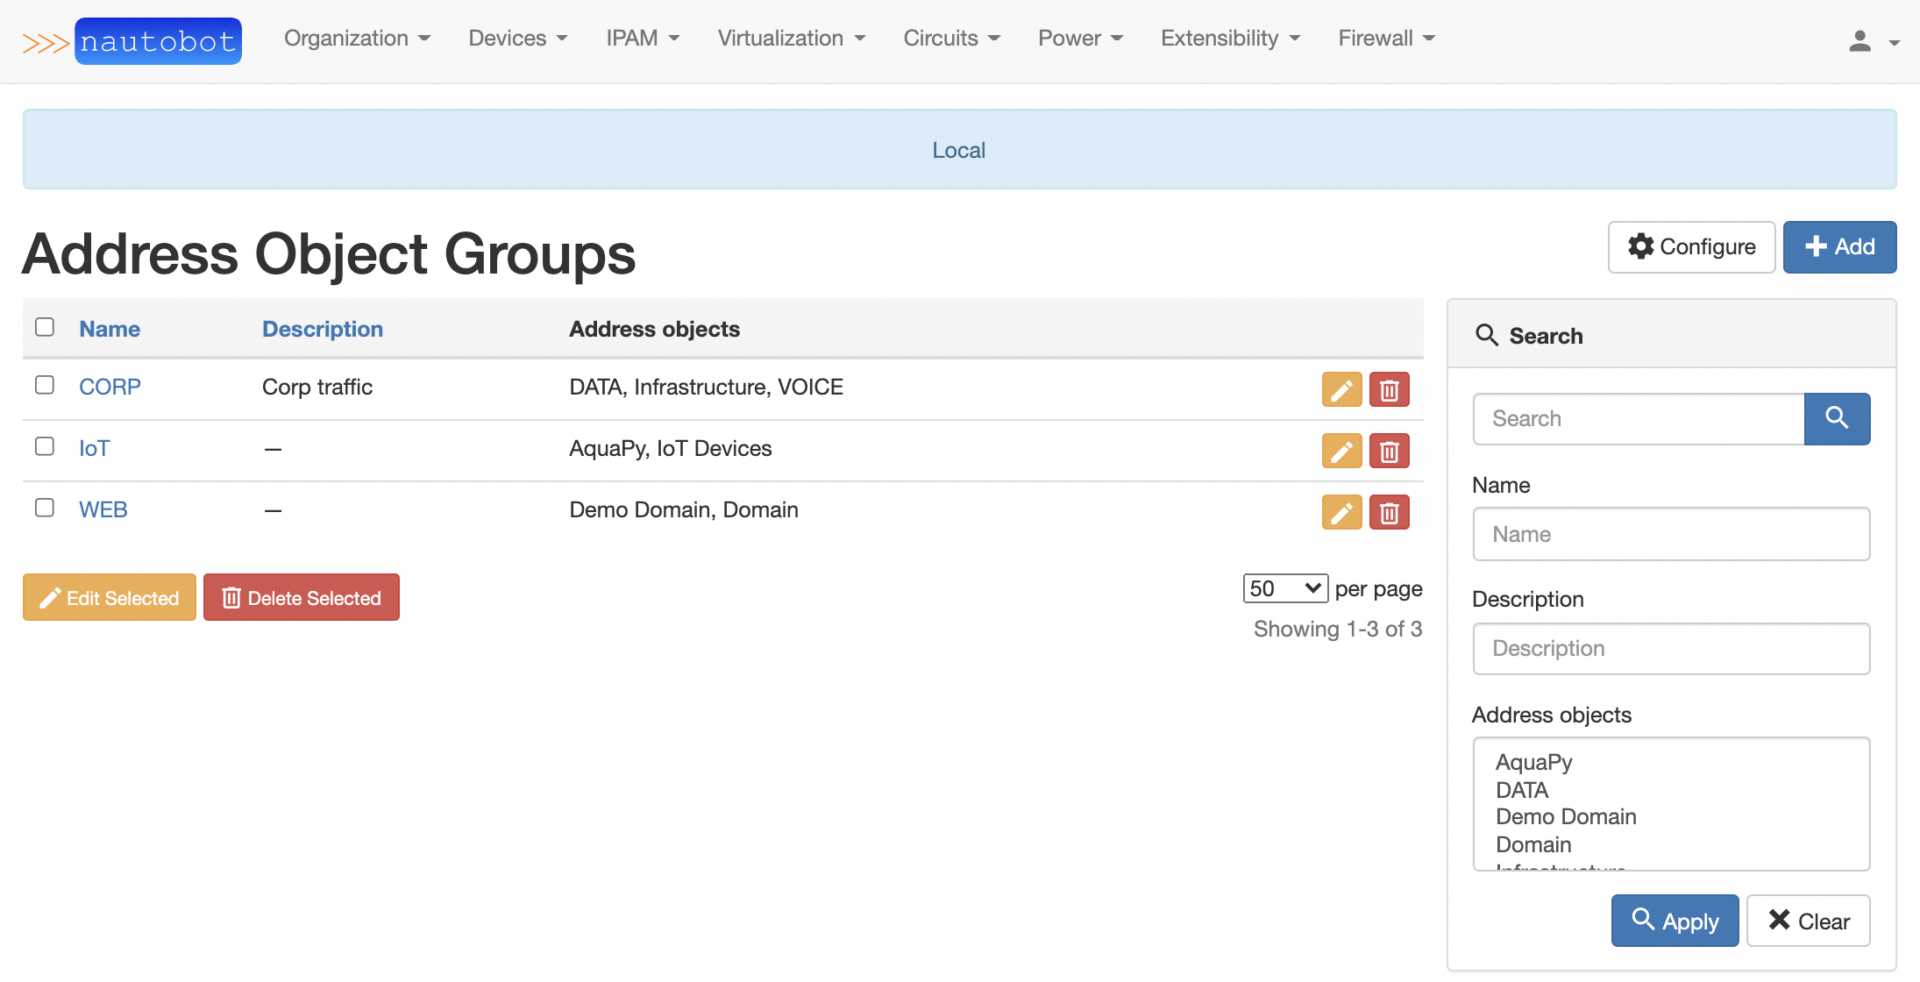Click the Description filter input field
The width and height of the screenshot is (1920, 982).
1671,649
